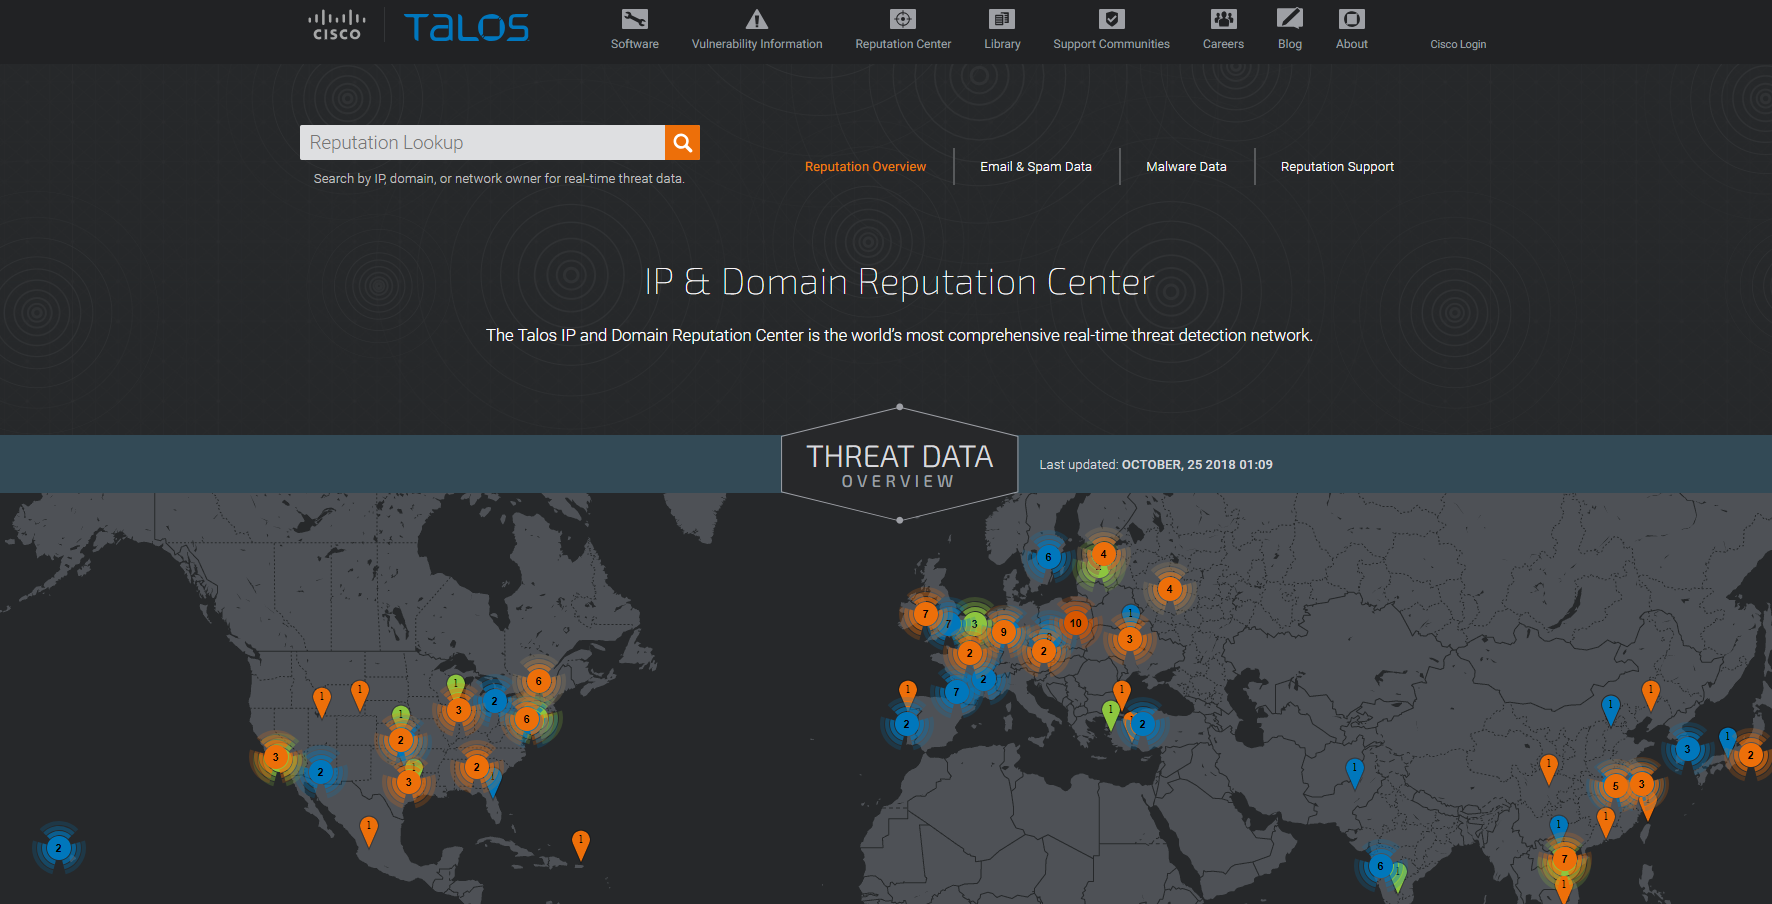
Task: Click the blue cluster marker 6 in Scandinavia
Action: 1048,557
